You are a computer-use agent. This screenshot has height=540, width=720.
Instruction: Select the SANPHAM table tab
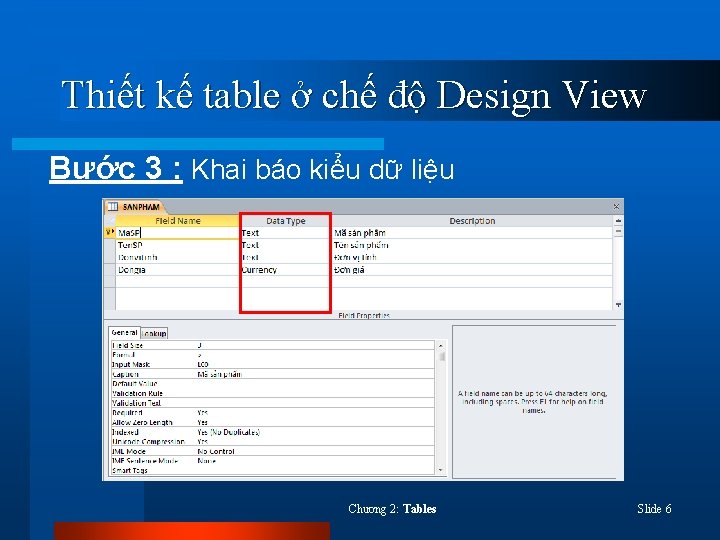(x=135, y=207)
